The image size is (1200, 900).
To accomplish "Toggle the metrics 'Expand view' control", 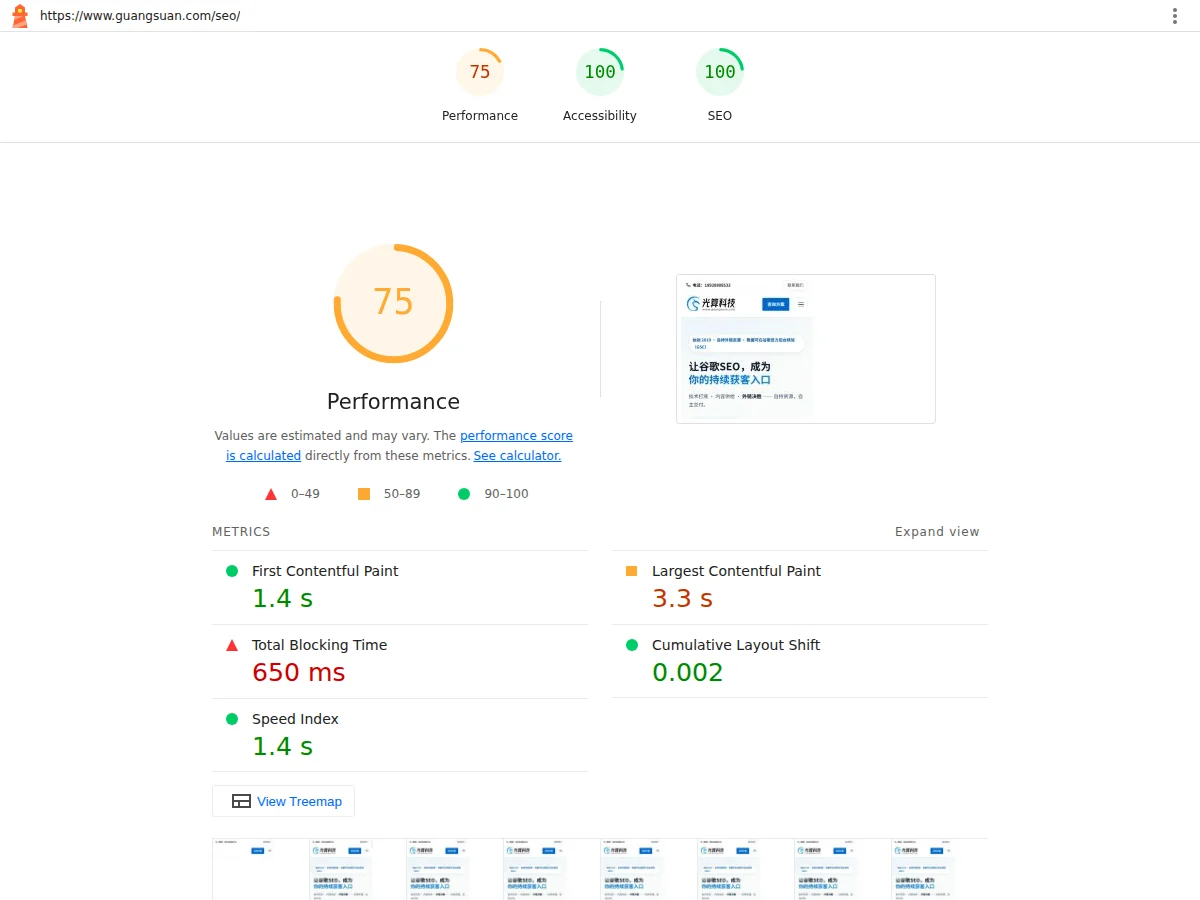I will click(937, 532).
